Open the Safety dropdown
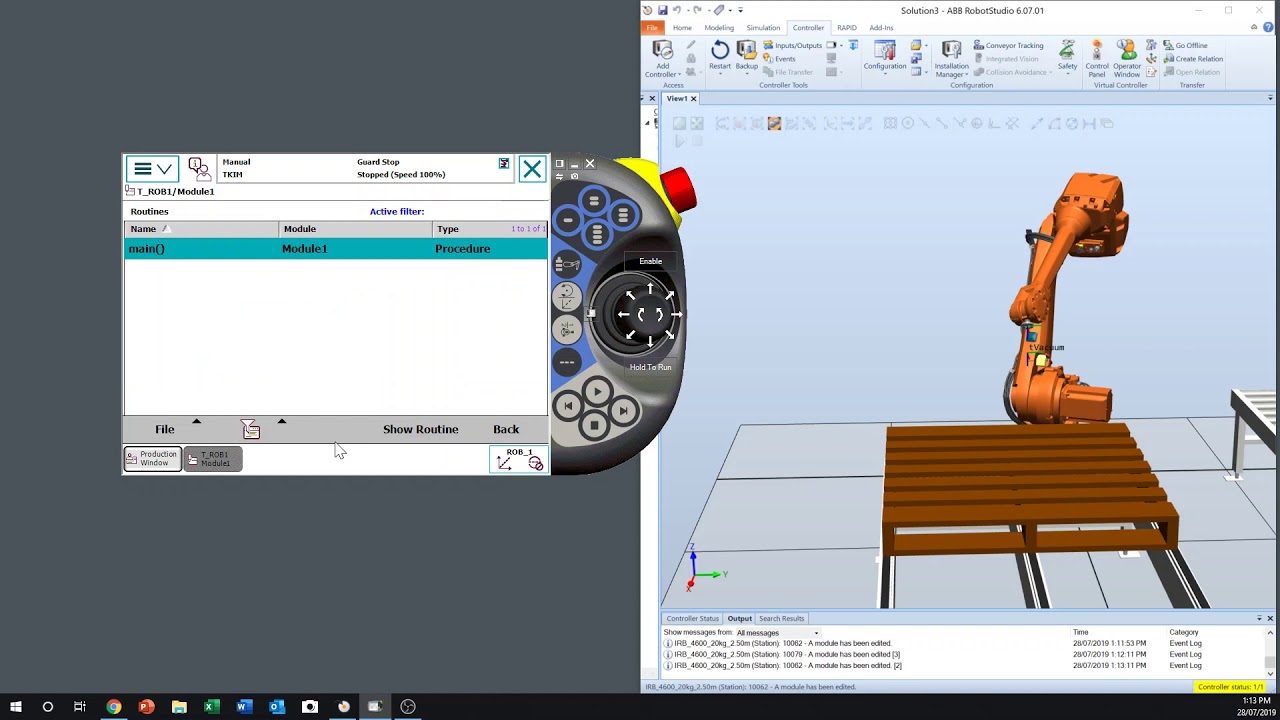The height and width of the screenshot is (720, 1280). tap(1067, 57)
